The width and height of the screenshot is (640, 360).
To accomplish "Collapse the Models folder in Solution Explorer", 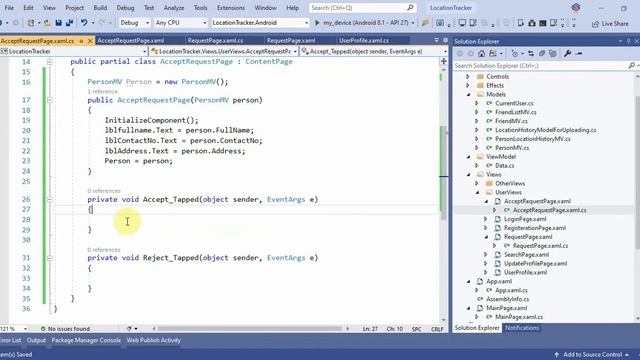I will tap(468, 95).
